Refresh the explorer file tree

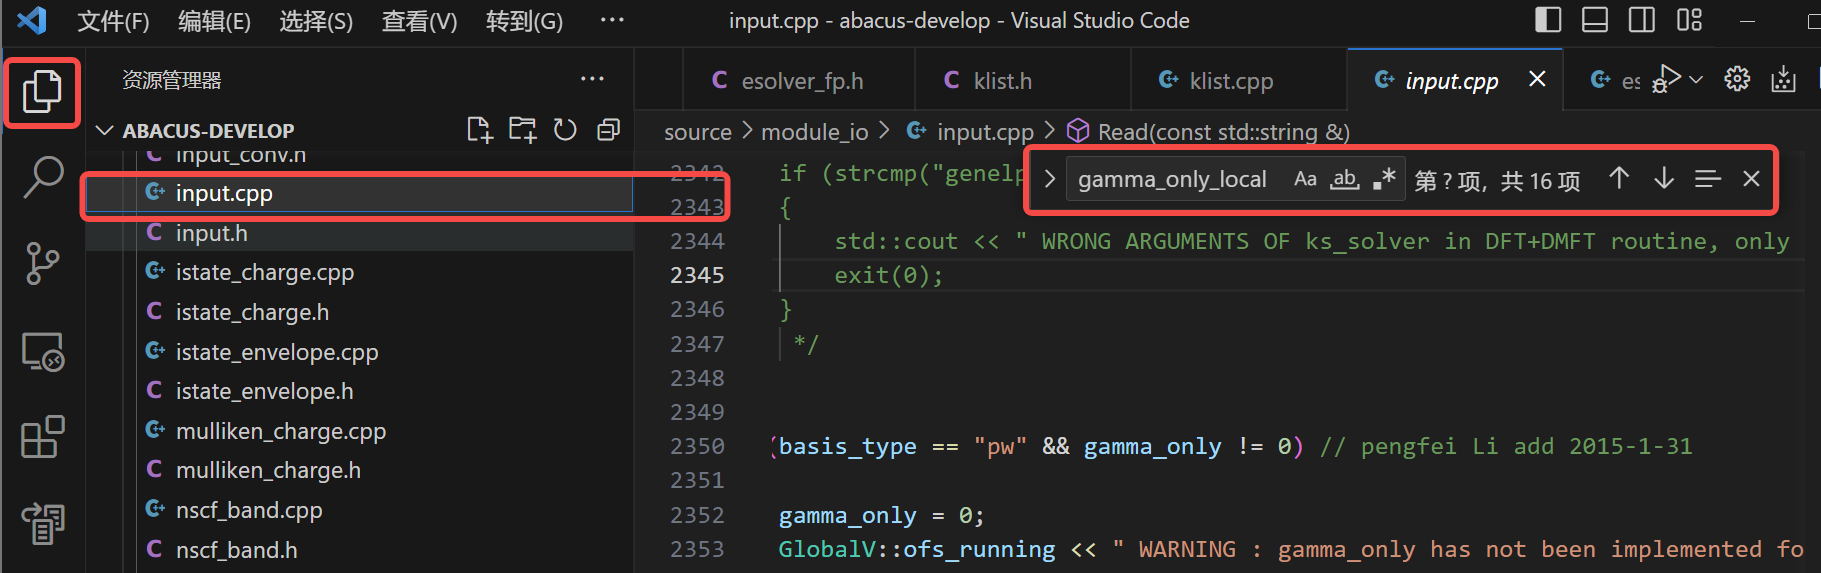[x=565, y=130]
